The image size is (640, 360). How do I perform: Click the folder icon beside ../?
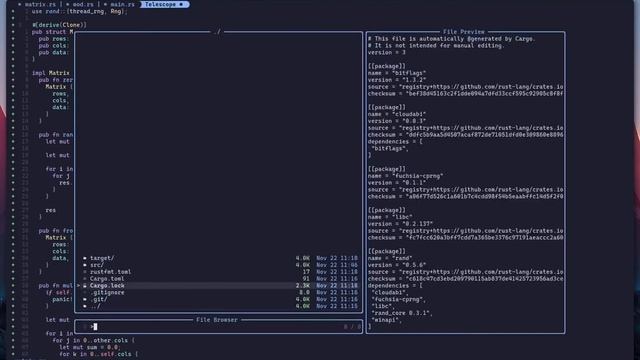click(x=85, y=306)
